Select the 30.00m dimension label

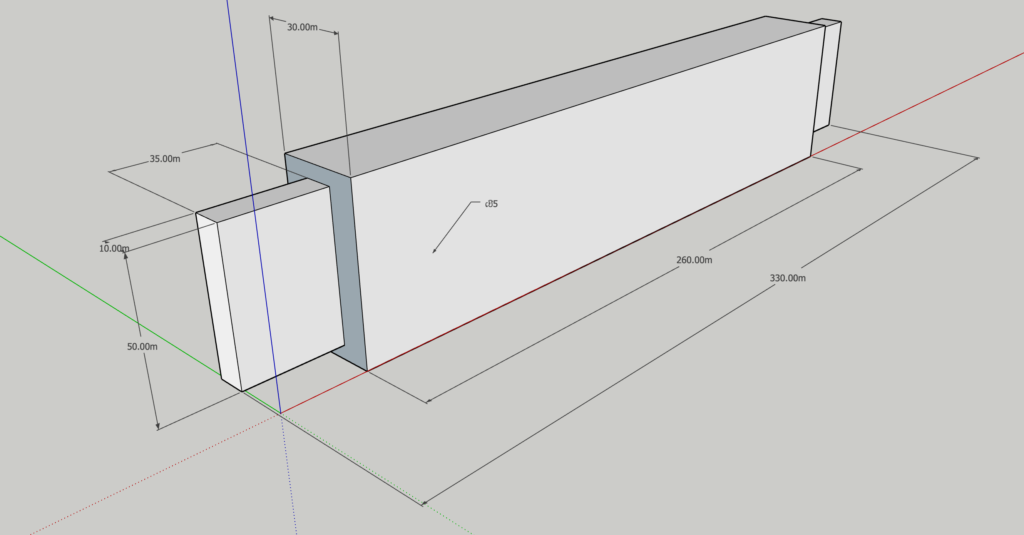point(302,28)
